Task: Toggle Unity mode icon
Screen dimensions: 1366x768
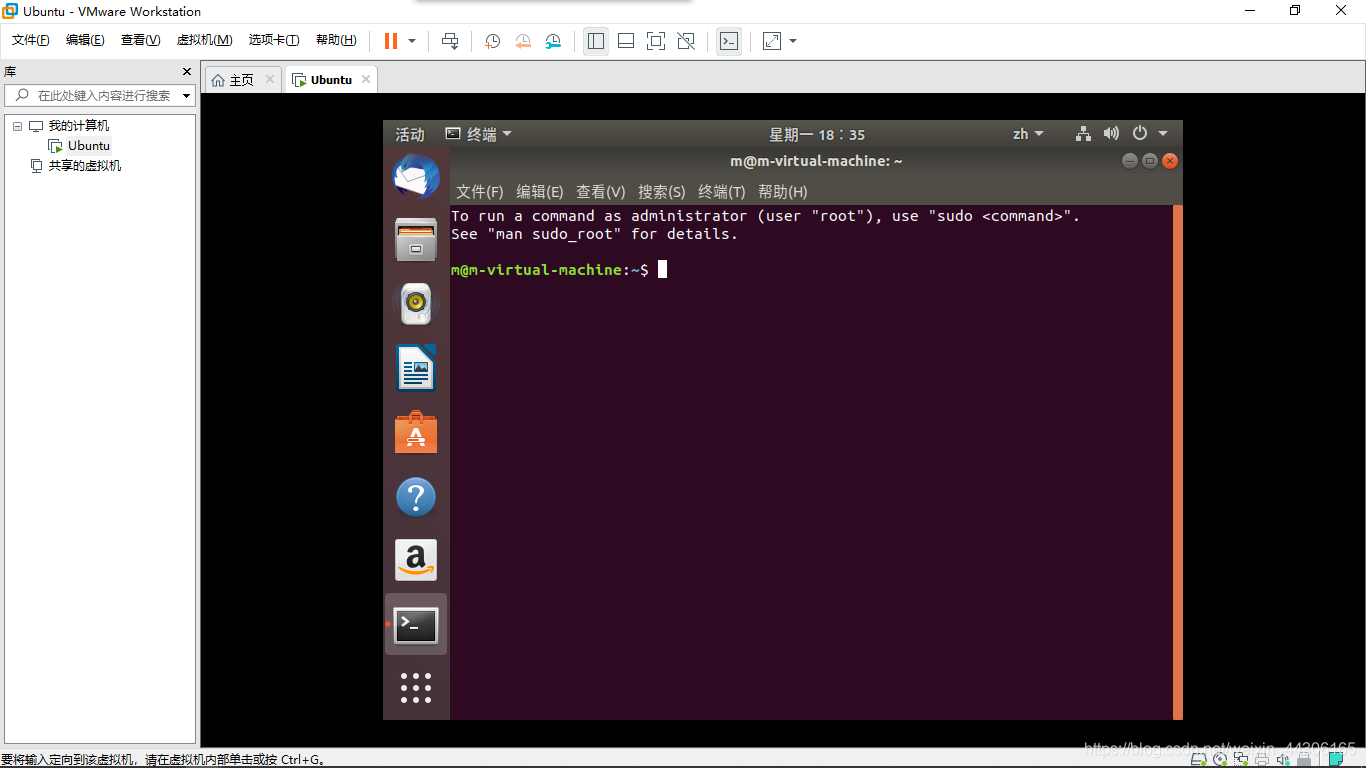Action: 686,41
